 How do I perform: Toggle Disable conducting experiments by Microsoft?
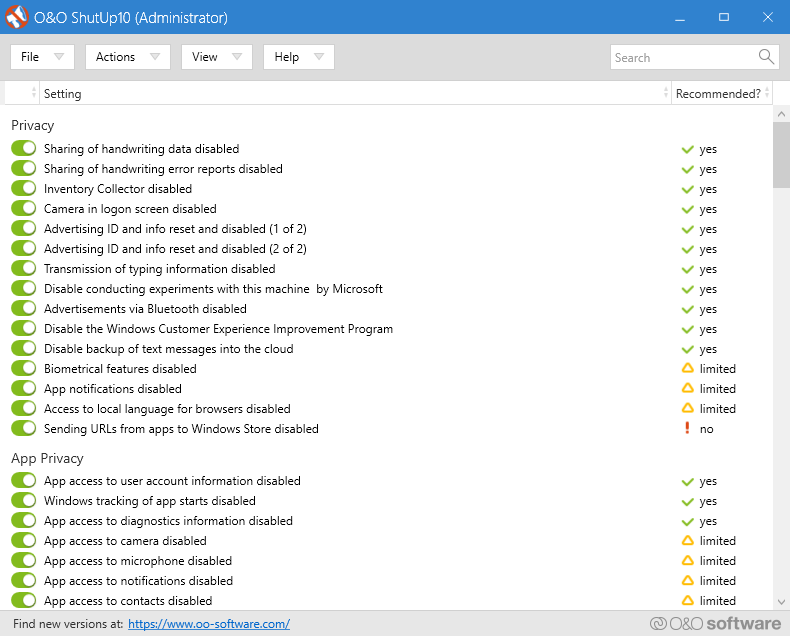click(x=23, y=288)
